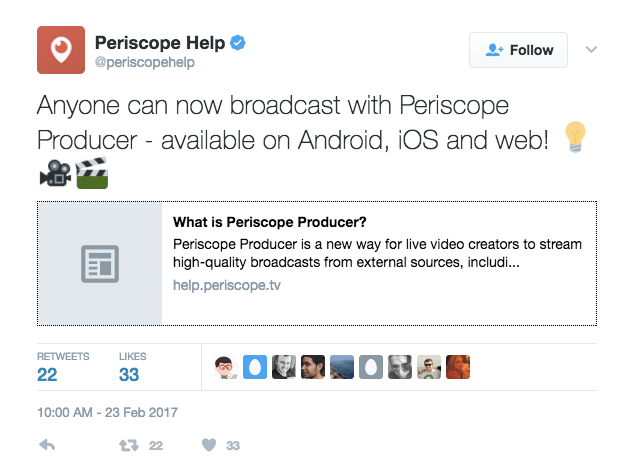This screenshot has width=632, height=461.
Task: Click the retweet icon below the tweet
Action: tap(129, 445)
